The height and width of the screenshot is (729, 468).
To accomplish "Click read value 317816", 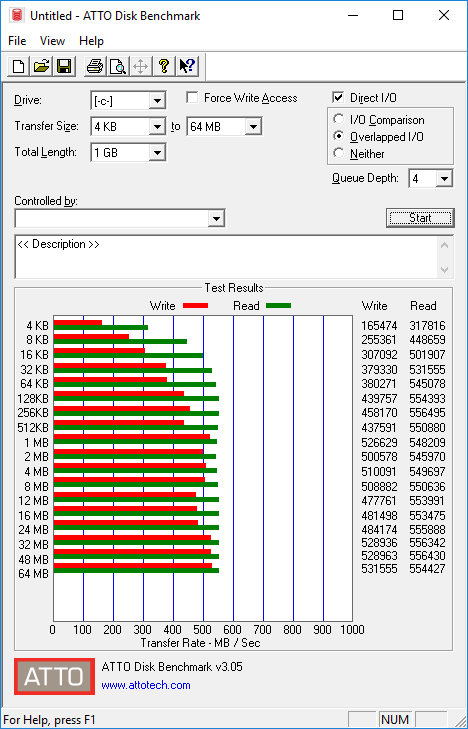I will pyautogui.click(x=427, y=326).
